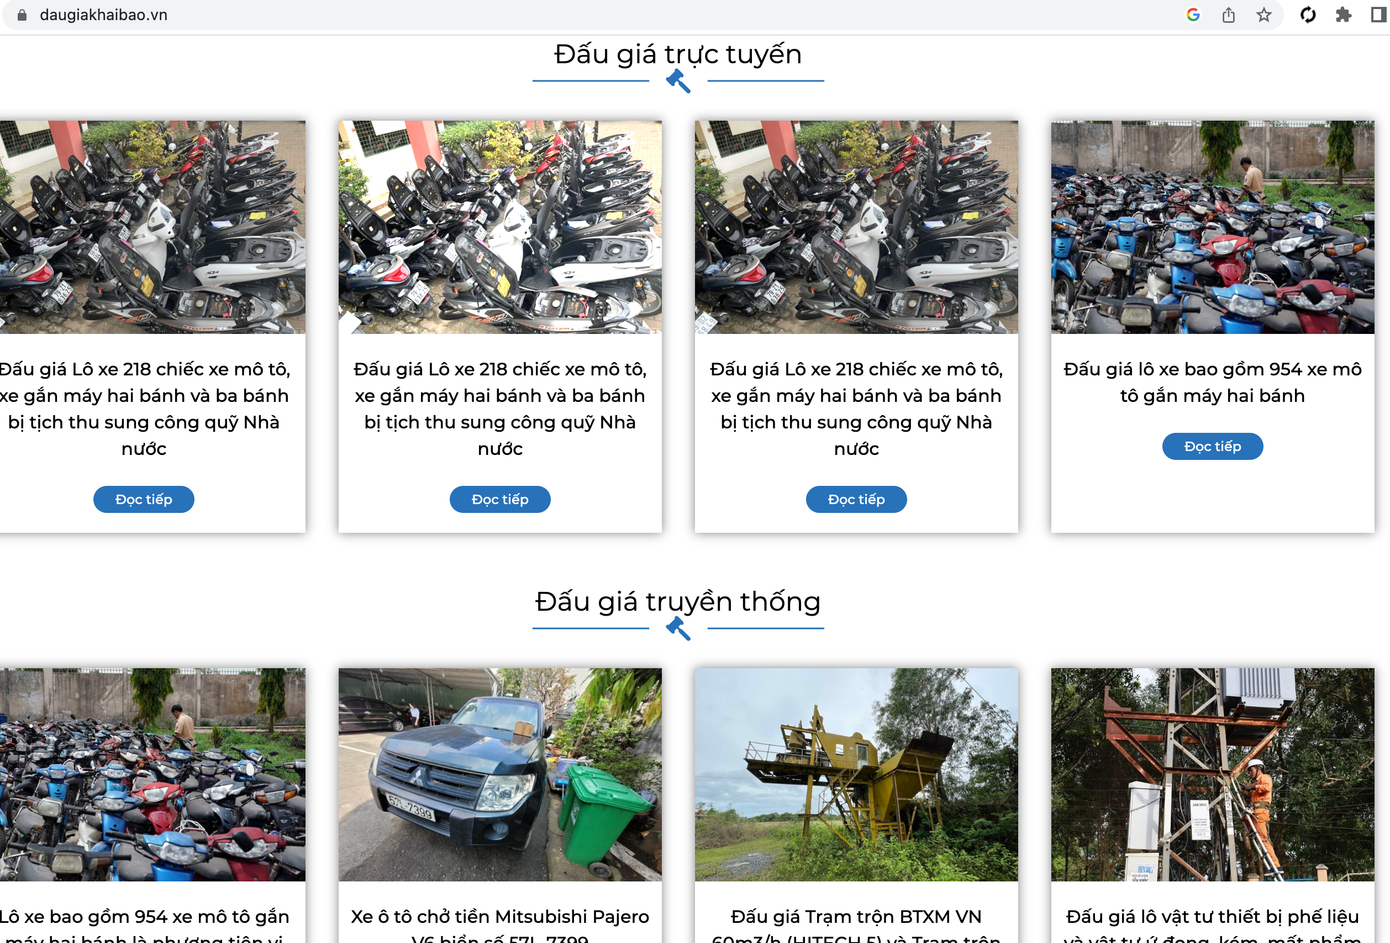The height and width of the screenshot is (943, 1390).
Task: Click the Google G icon in the toolbar
Action: pyautogui.click(x=1191, y=15)
